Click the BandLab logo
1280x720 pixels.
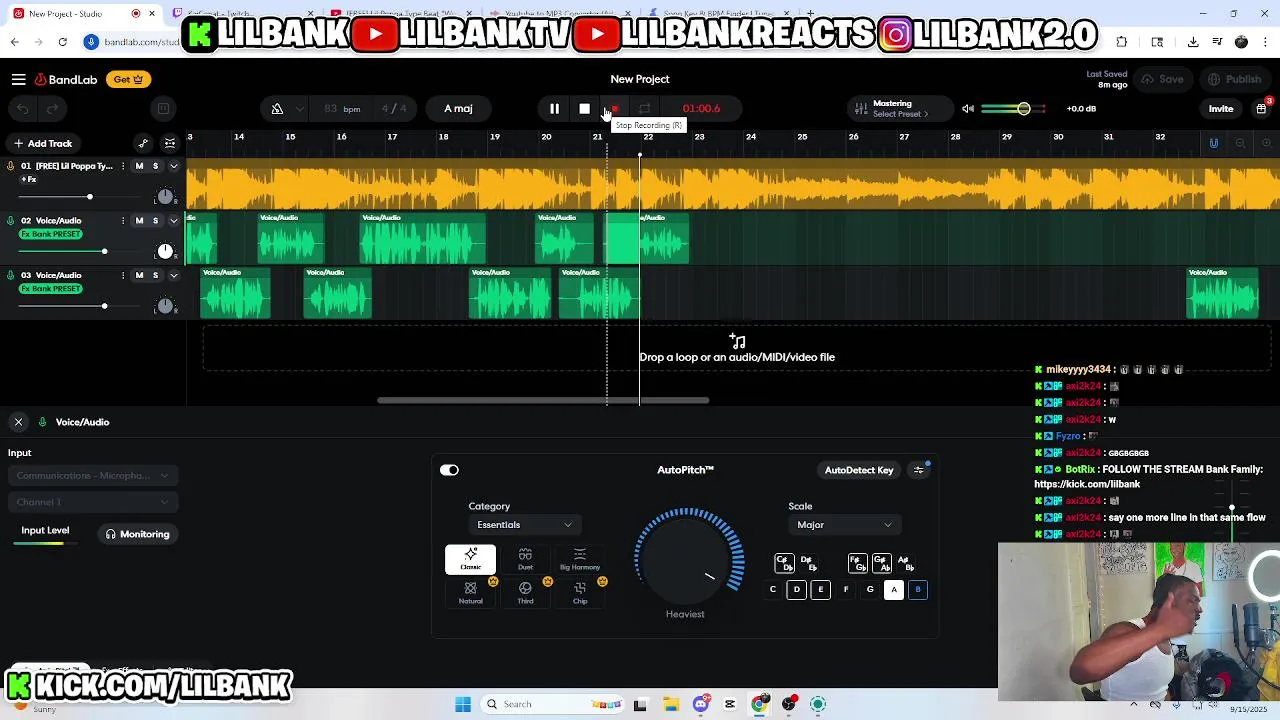pos(67,79)
